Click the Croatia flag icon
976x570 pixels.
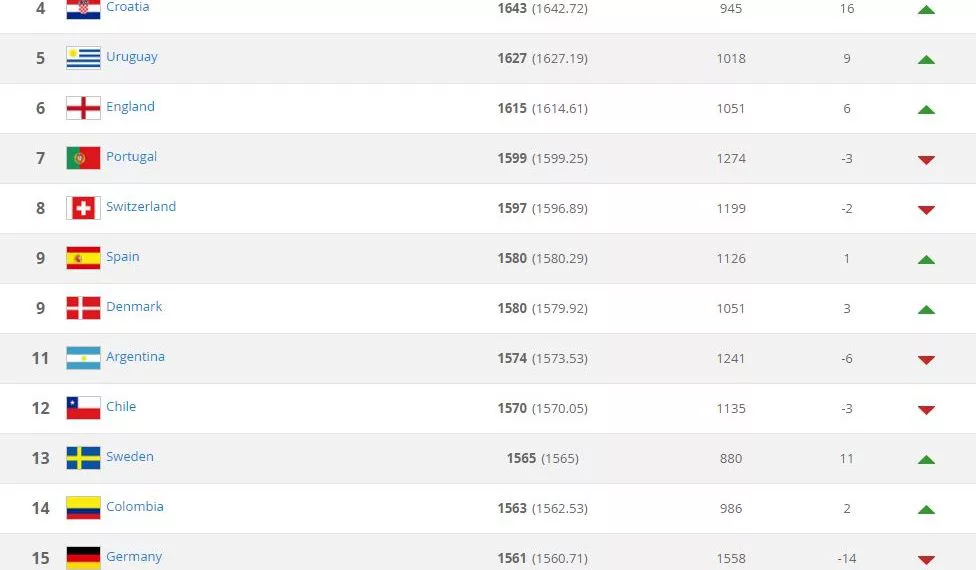pos(83,9)
